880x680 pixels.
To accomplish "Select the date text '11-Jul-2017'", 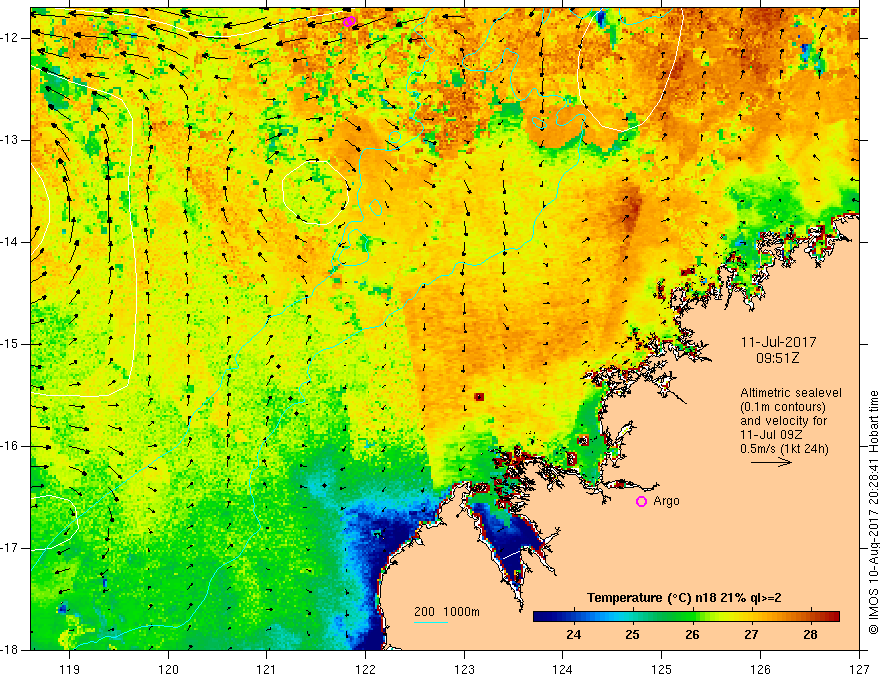I will point(778,342).
